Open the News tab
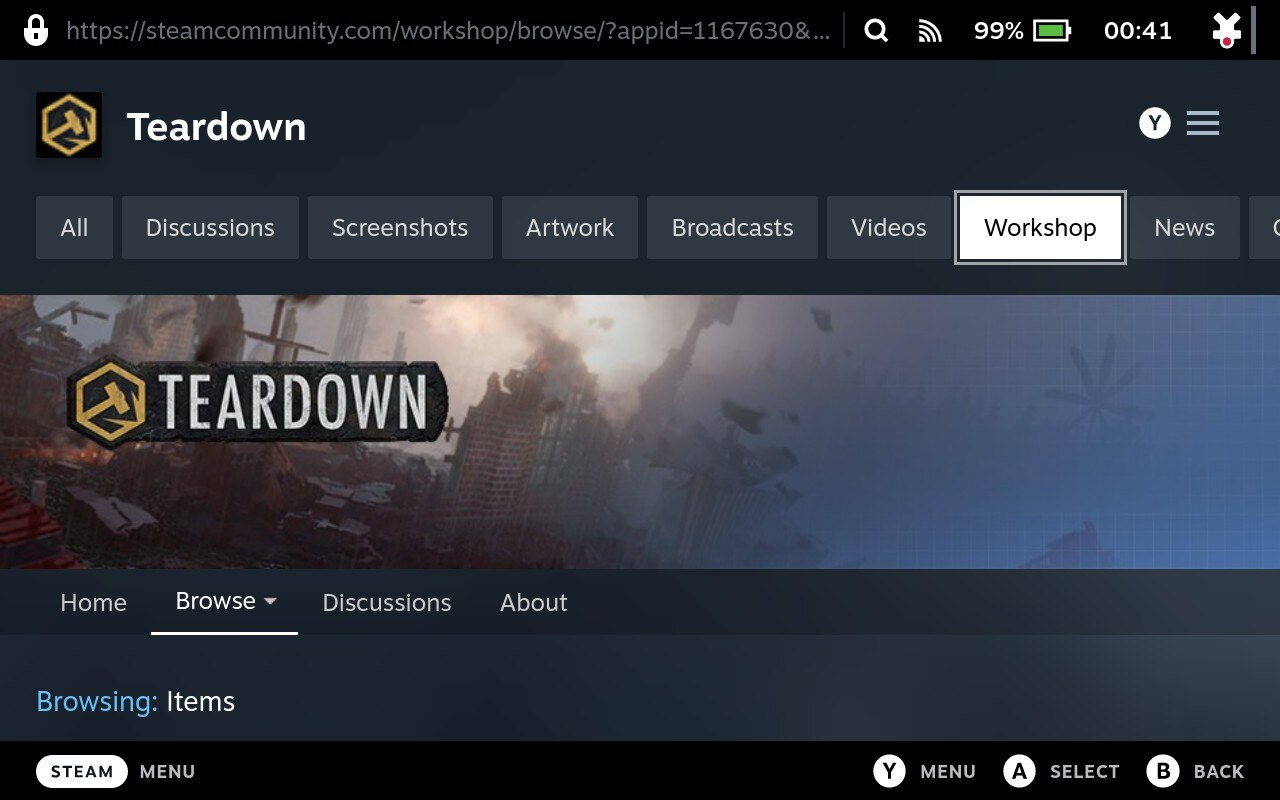This screenshot has width=1280, height=800. click(1184, 228)
